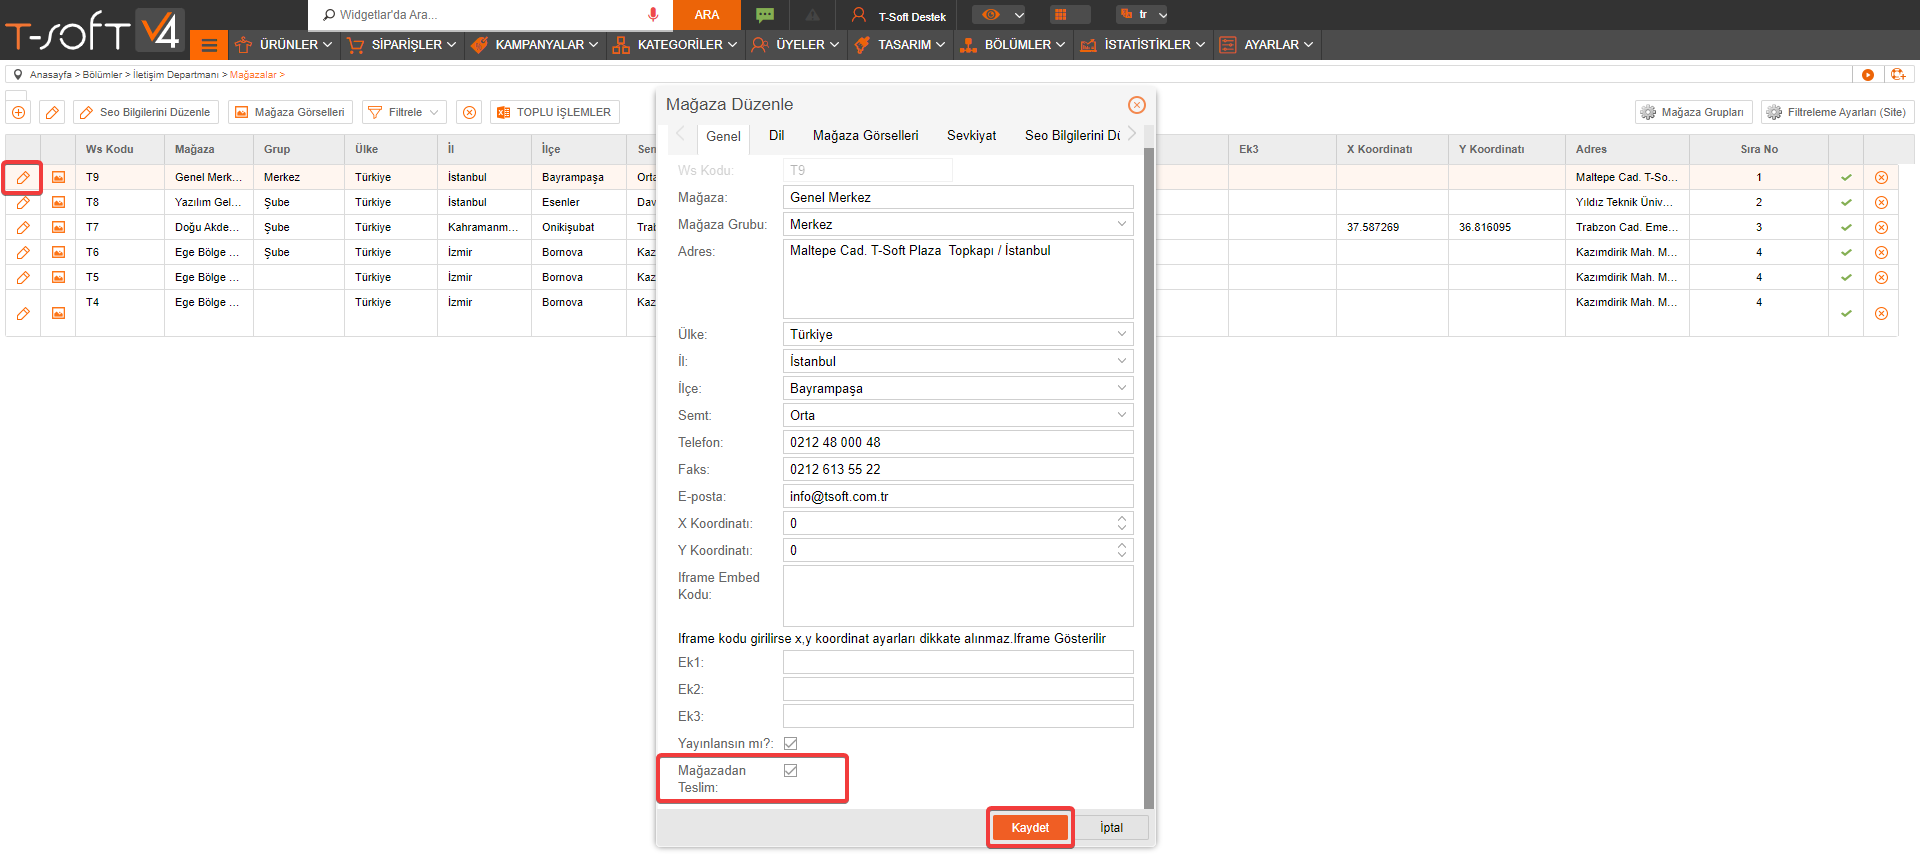Viewport: 1920px width, 862px height.
Task: Click the edit pencil icon for row T7
Action: 23,227
